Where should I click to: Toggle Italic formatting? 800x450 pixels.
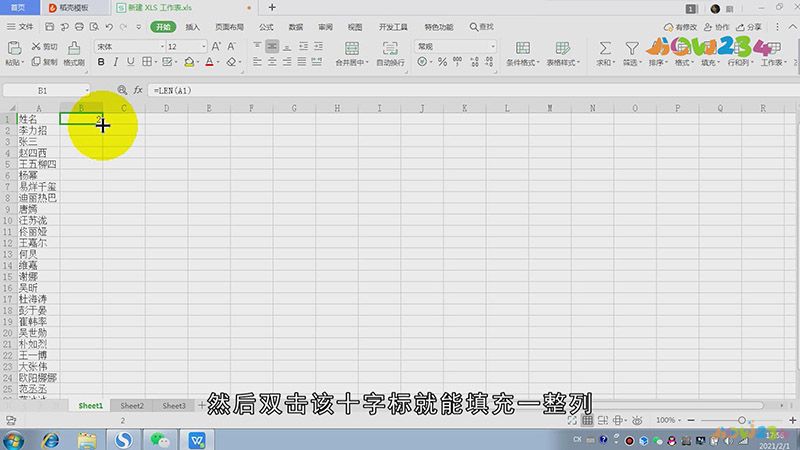point(116,62)
